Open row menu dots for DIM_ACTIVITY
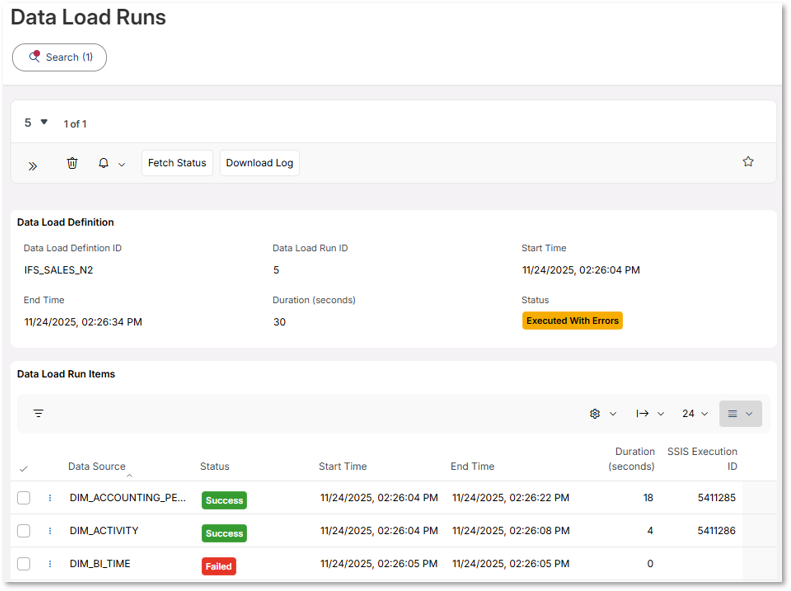791x591 pixels. [50, 530]
